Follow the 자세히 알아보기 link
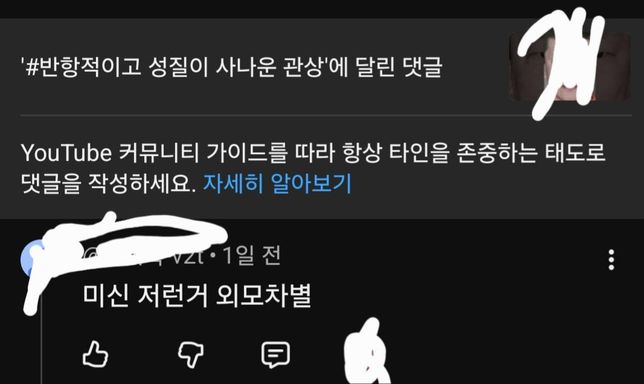Screen dimensions: 644x384 277,183
